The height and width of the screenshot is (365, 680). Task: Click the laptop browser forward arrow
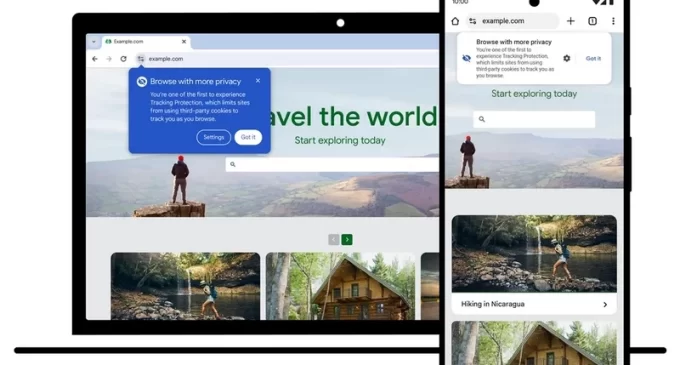(x=109, y=59)
